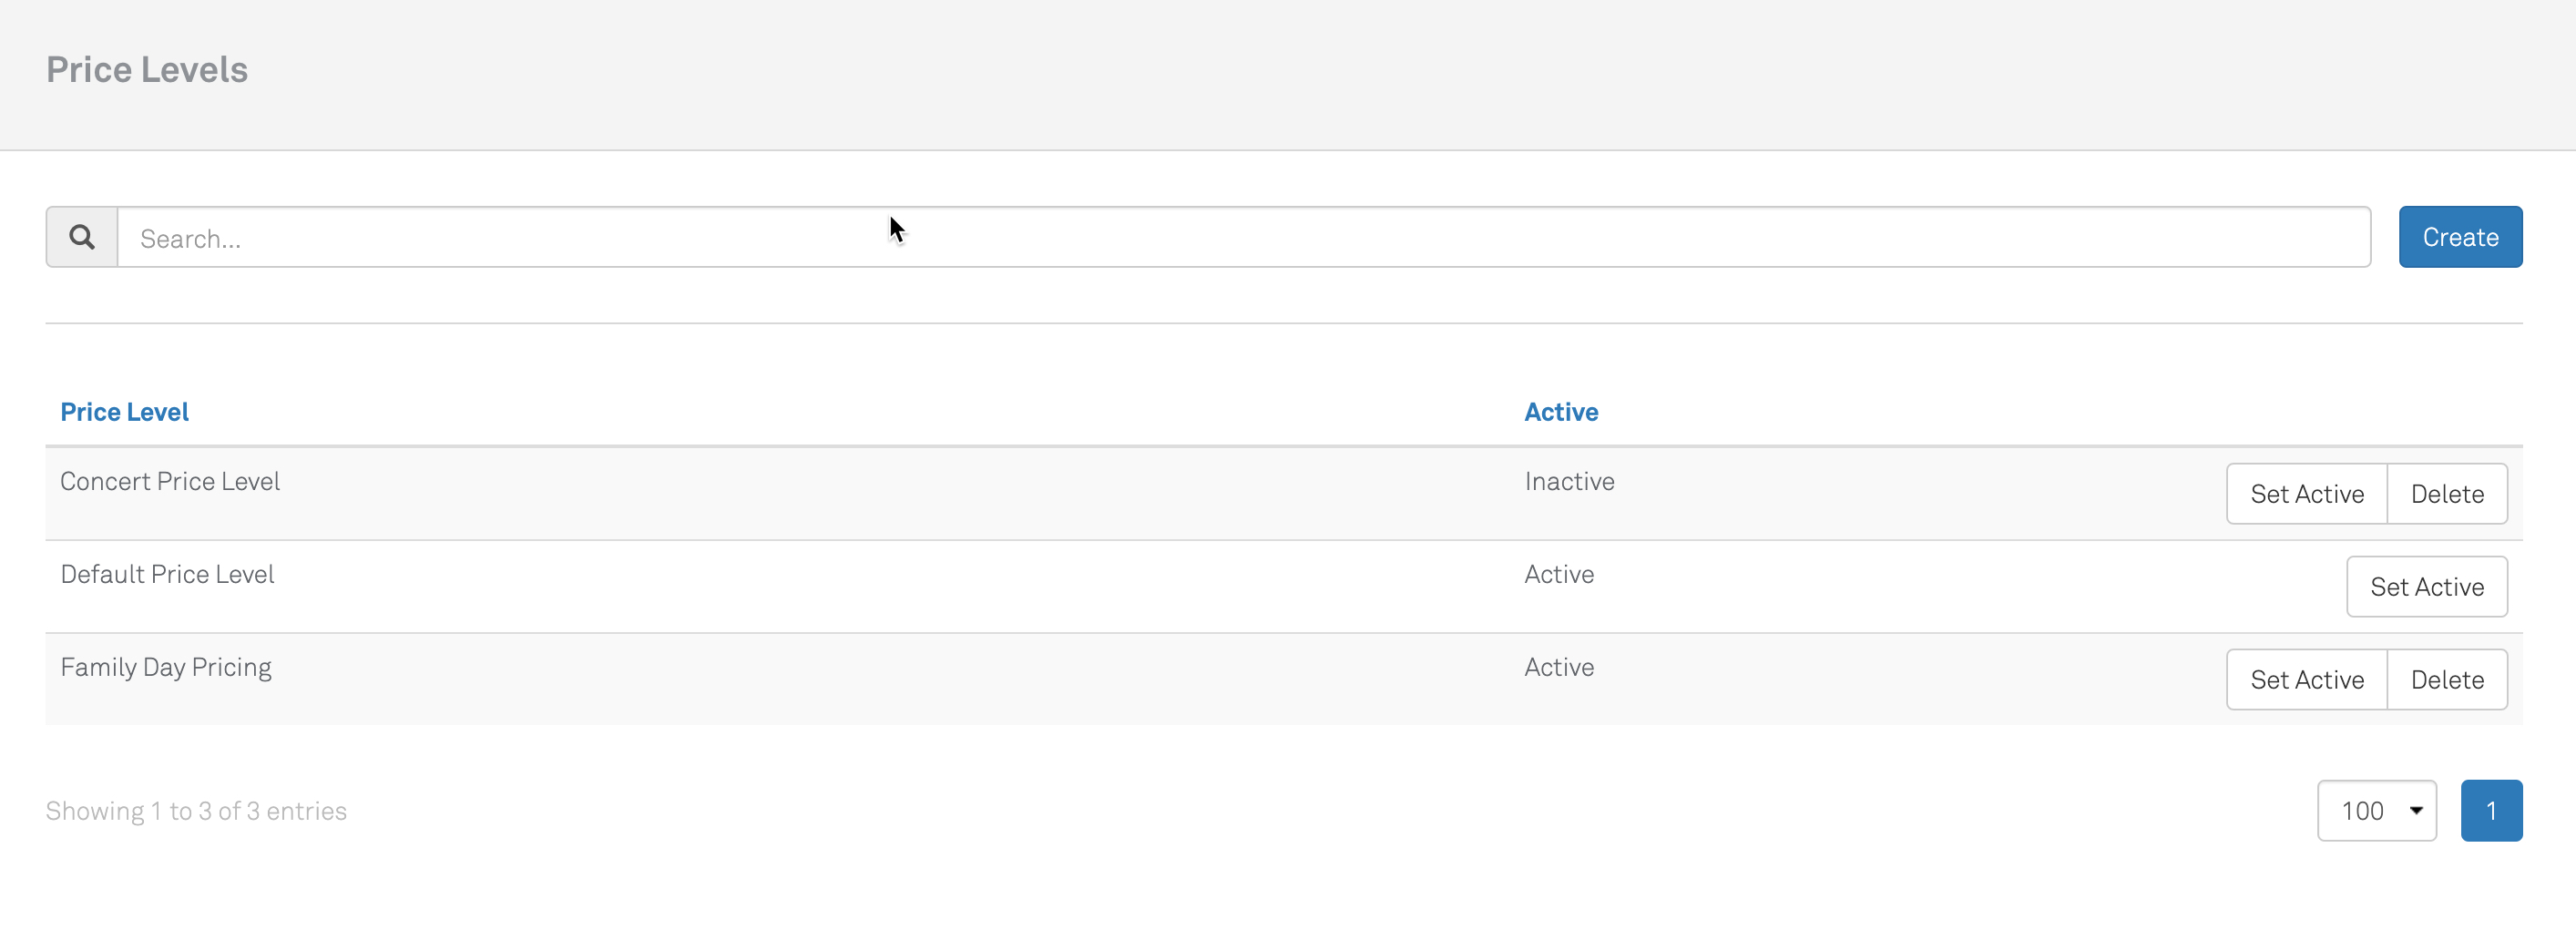
Task: Click the 'Showing 1 to 3' entries text
Action: point(196,811)
